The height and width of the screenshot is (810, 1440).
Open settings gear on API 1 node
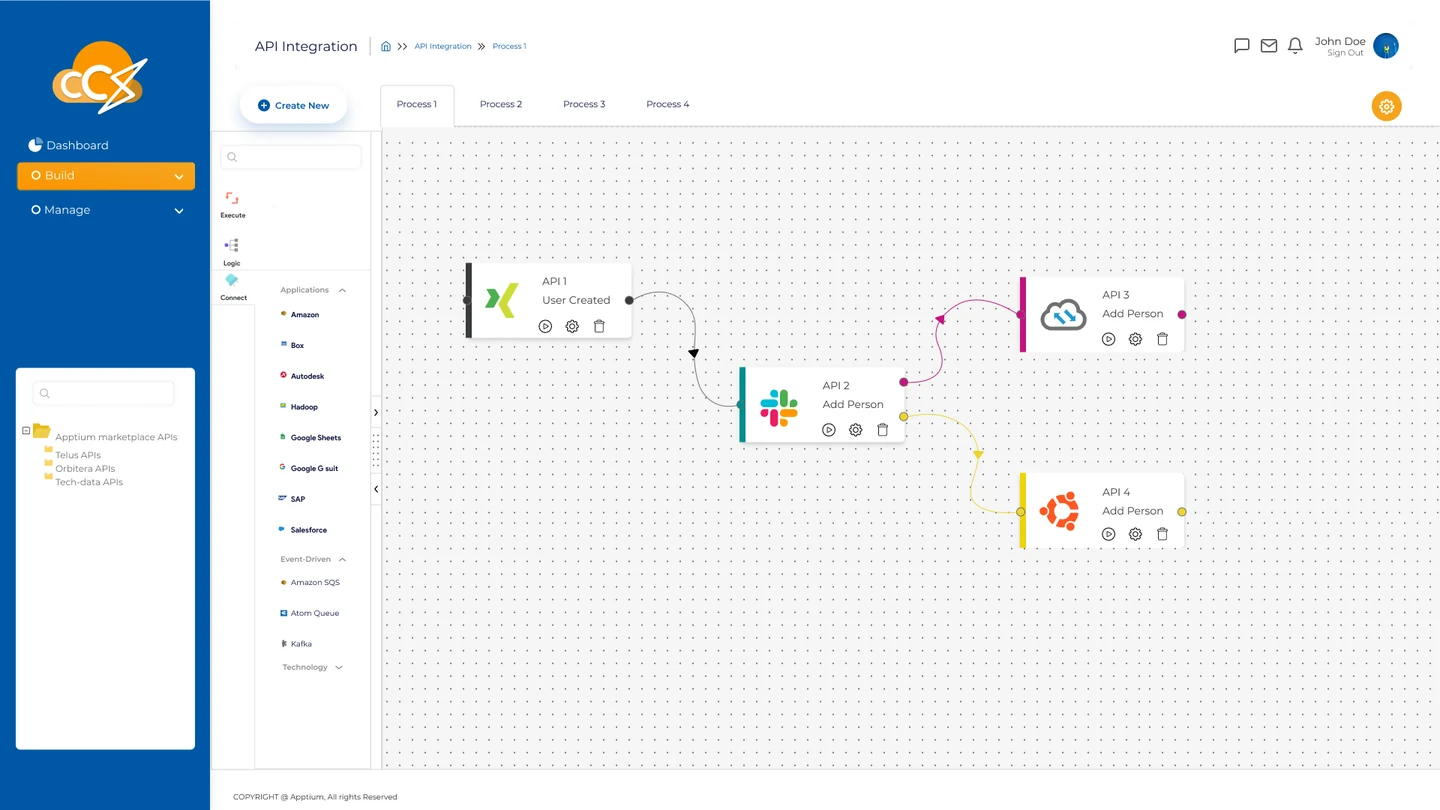(572, 326)
